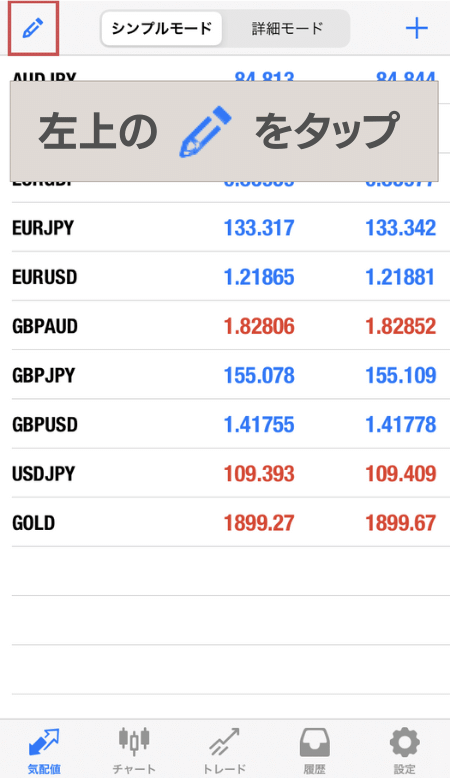Tap GBPJPY ask price 155.109

[401, 375]
